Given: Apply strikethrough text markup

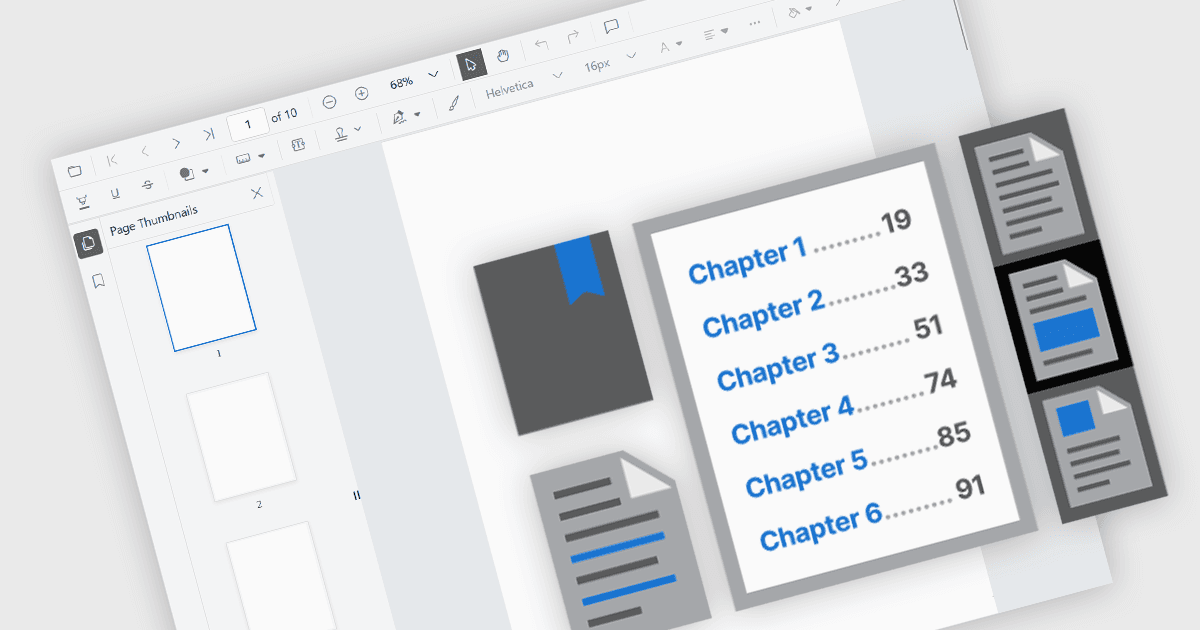Looking at the screenshot, I should click(x=147, y=185).
